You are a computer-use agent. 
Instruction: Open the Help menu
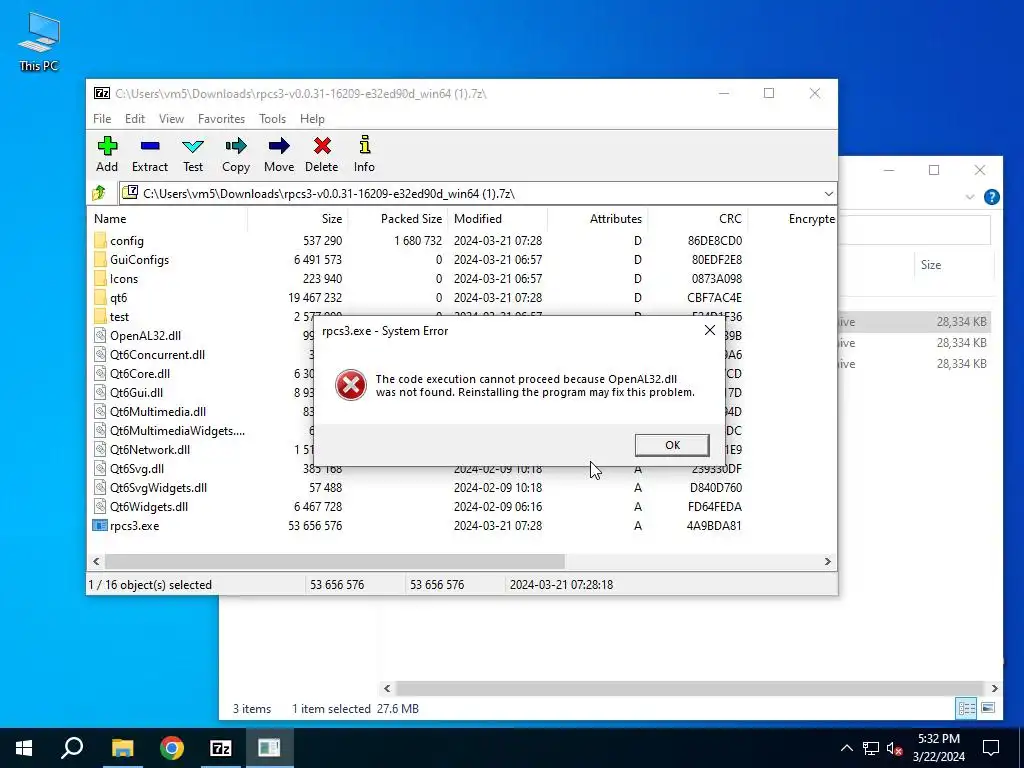click(x=312, y=119)
